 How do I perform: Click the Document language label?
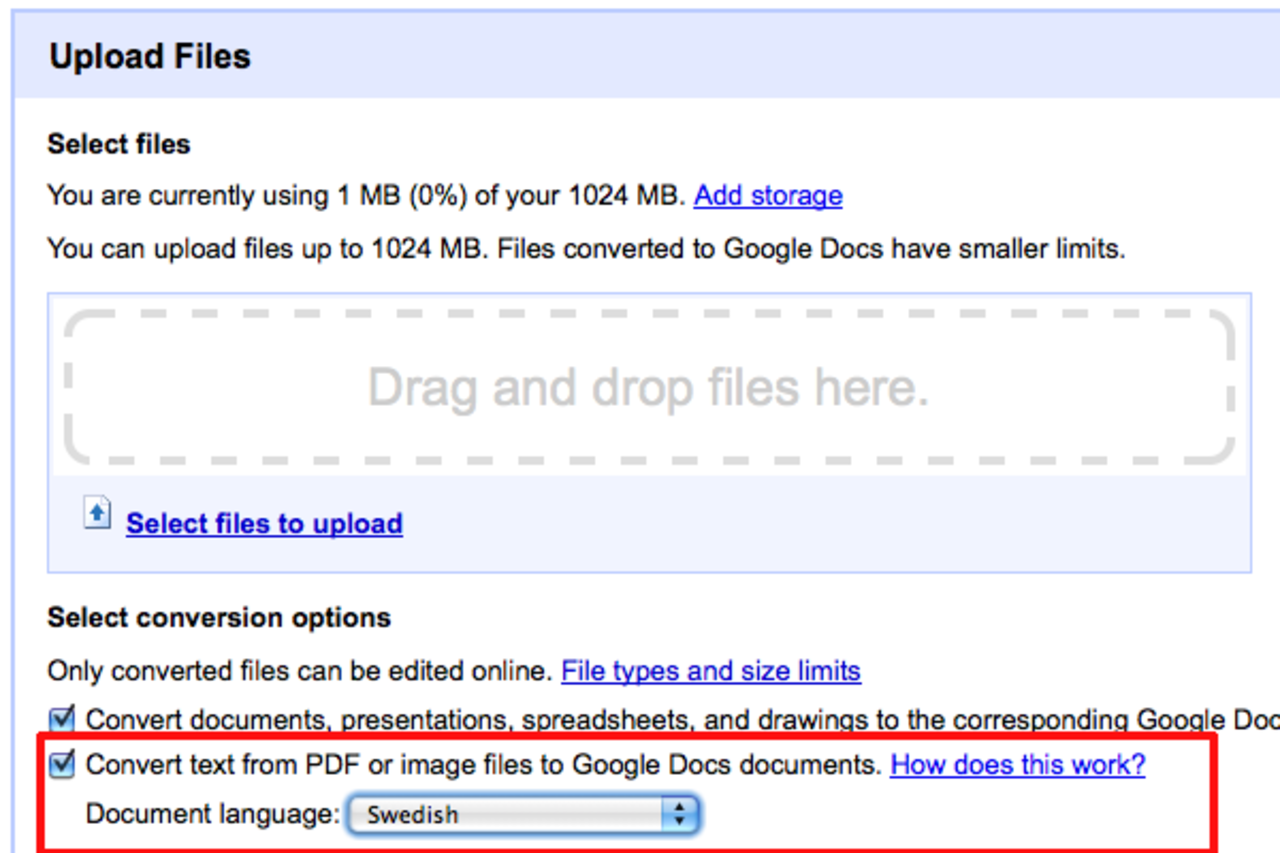click(x=213, y=814)
